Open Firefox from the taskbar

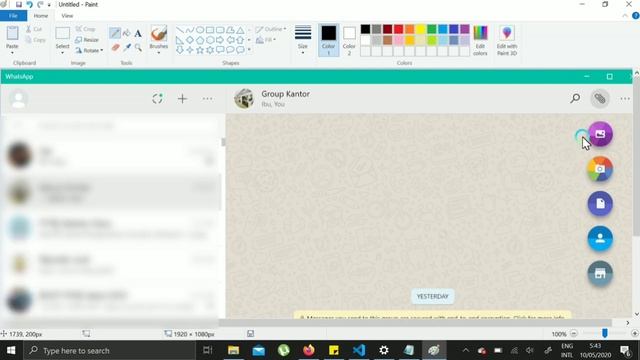(x=309, y=350)
